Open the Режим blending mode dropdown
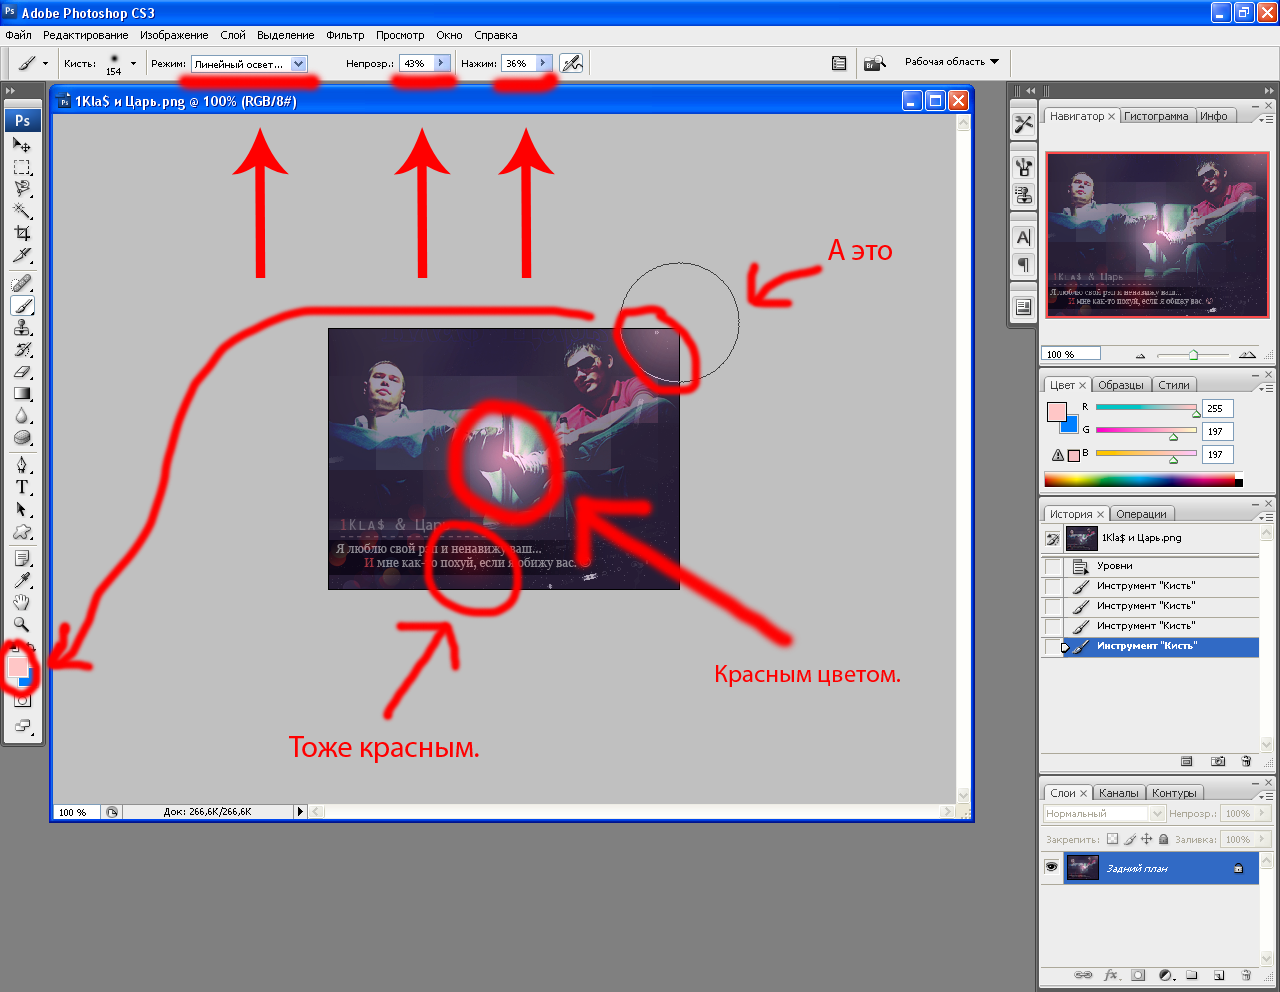This screenshot has width=1280, height=992. click(299, 64)
